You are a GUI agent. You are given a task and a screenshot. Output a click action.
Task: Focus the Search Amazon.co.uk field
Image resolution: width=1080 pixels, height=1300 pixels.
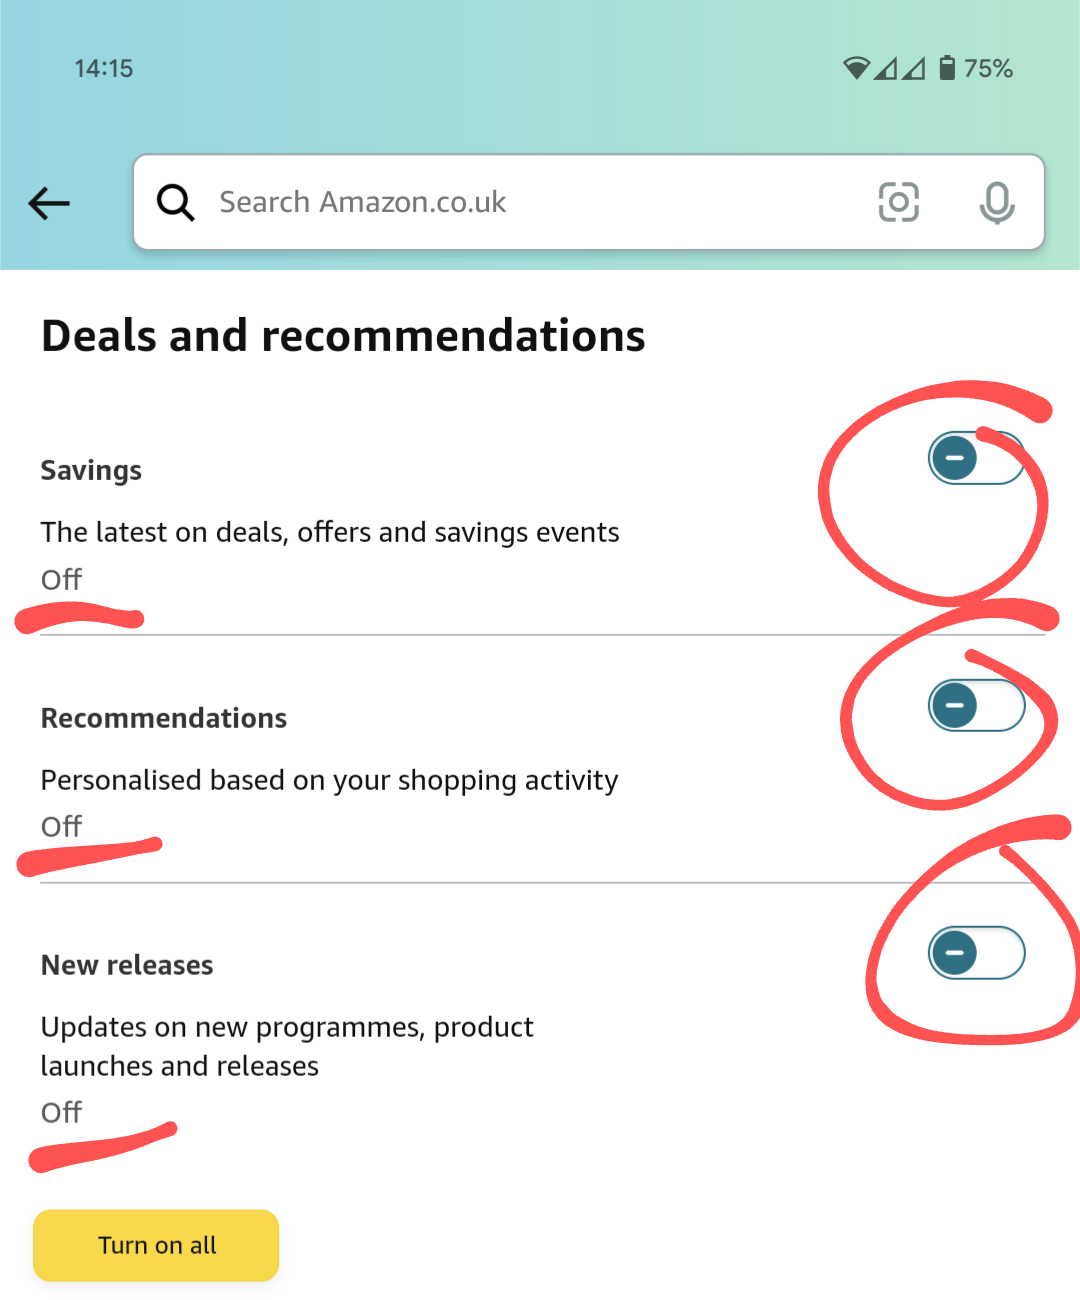coord(589,202)
